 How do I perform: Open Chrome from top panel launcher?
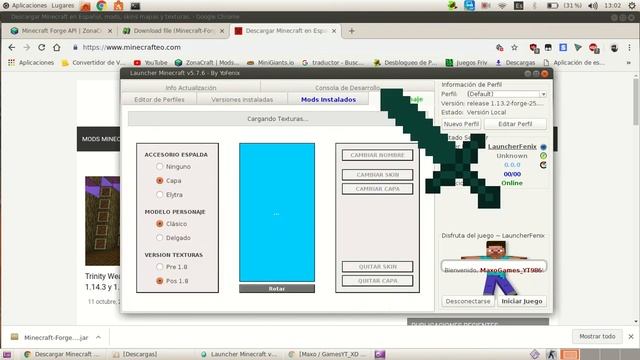coord(102,6)
